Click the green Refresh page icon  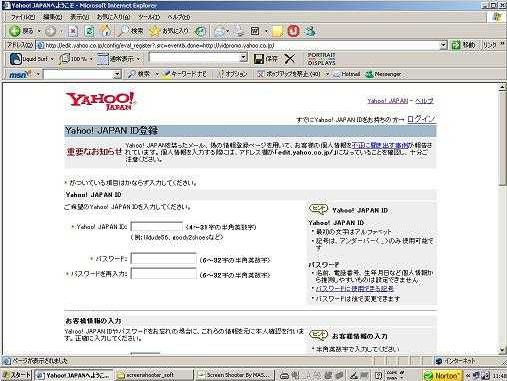point(89,31)
